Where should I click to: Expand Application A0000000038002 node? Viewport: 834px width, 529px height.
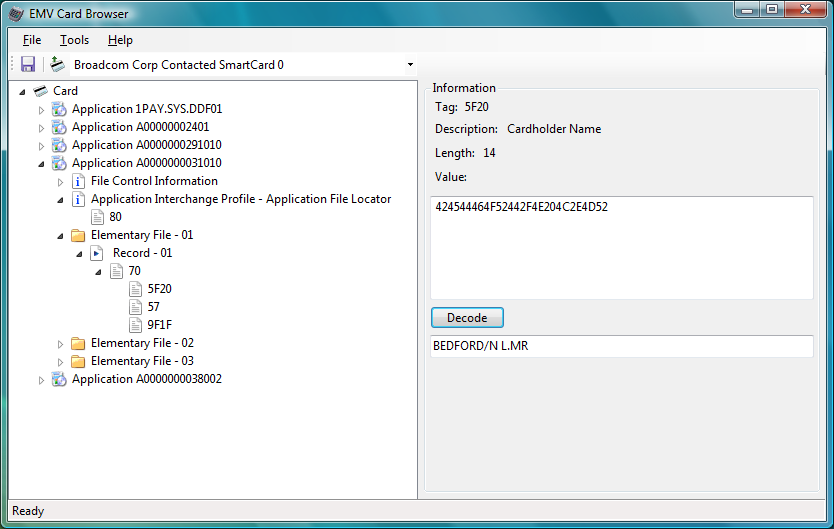pyautogui.click(x=41, y=380)
